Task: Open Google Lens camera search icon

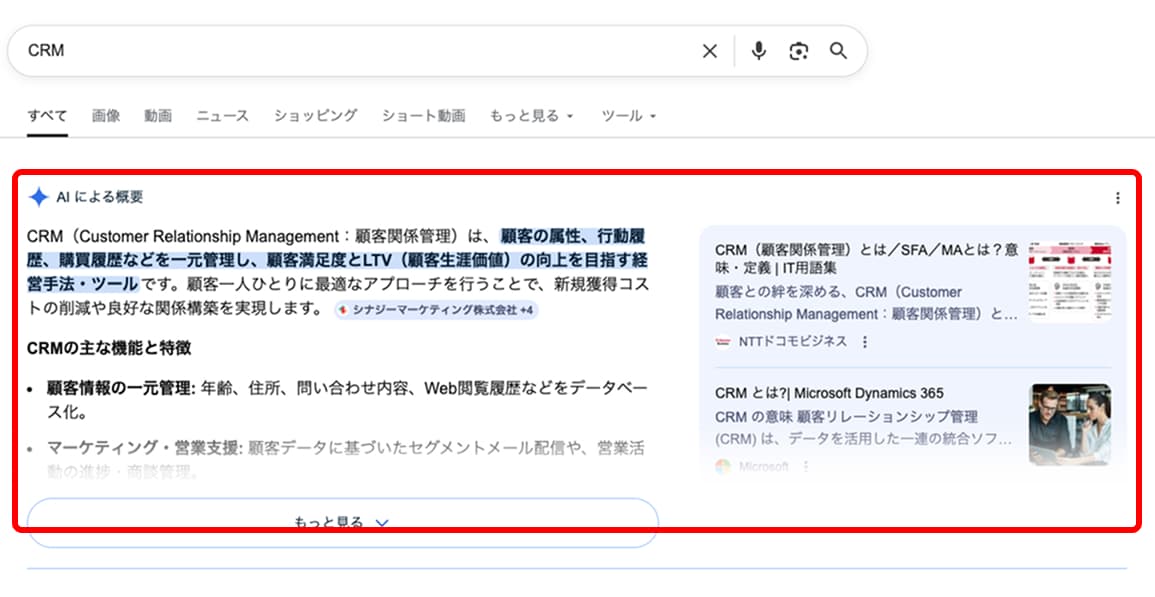Action: pyautogui.click(x=799, y=50)
